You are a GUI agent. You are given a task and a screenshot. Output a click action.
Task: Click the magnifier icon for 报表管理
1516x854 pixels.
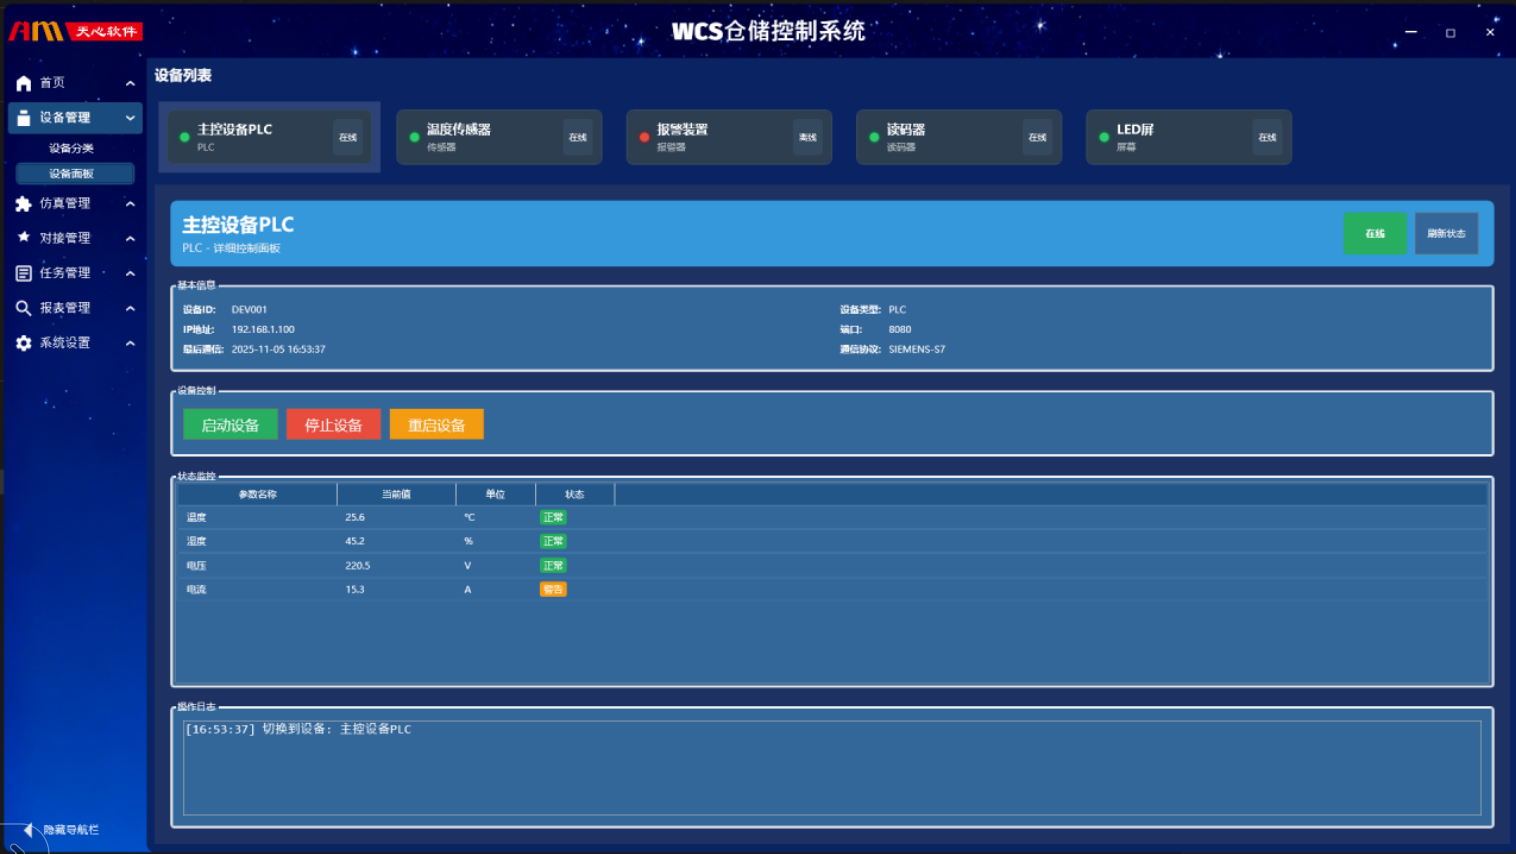coord(24,308)
